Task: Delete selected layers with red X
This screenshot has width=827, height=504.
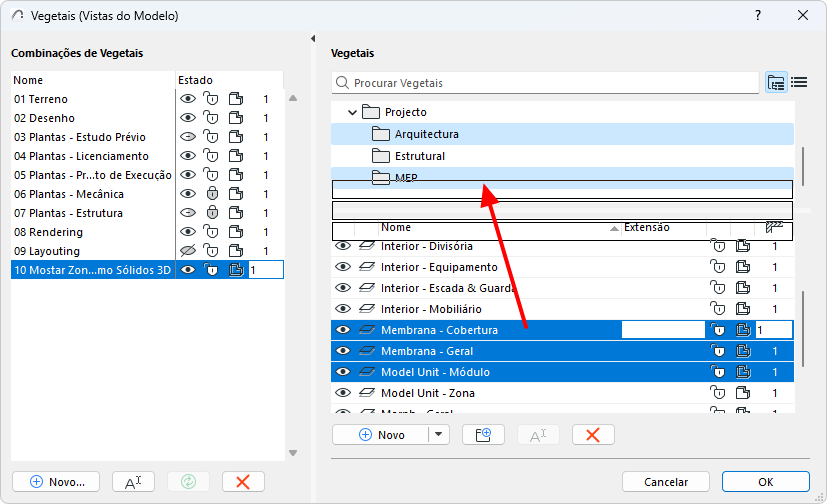Action: click(593, 435)
